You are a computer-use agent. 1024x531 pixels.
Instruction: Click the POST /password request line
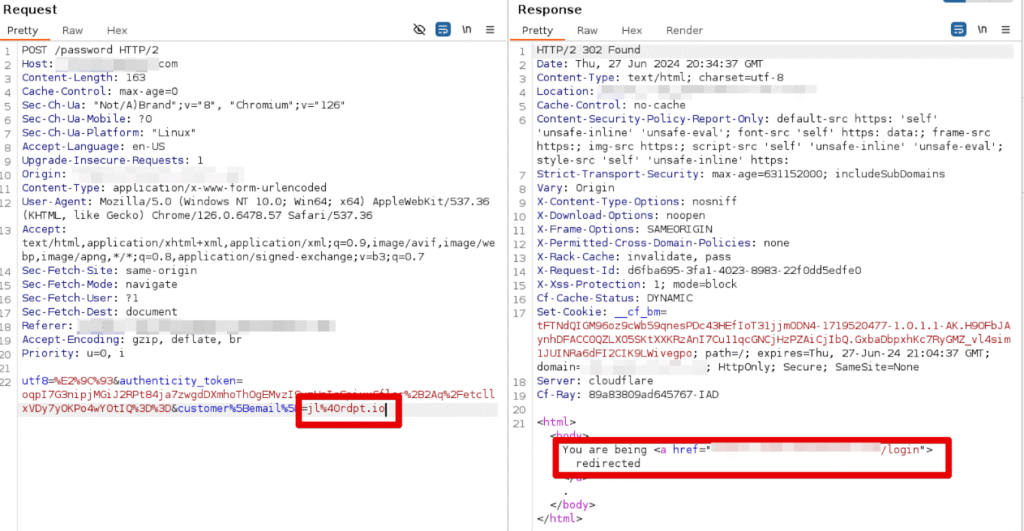(x=80, y=50)
